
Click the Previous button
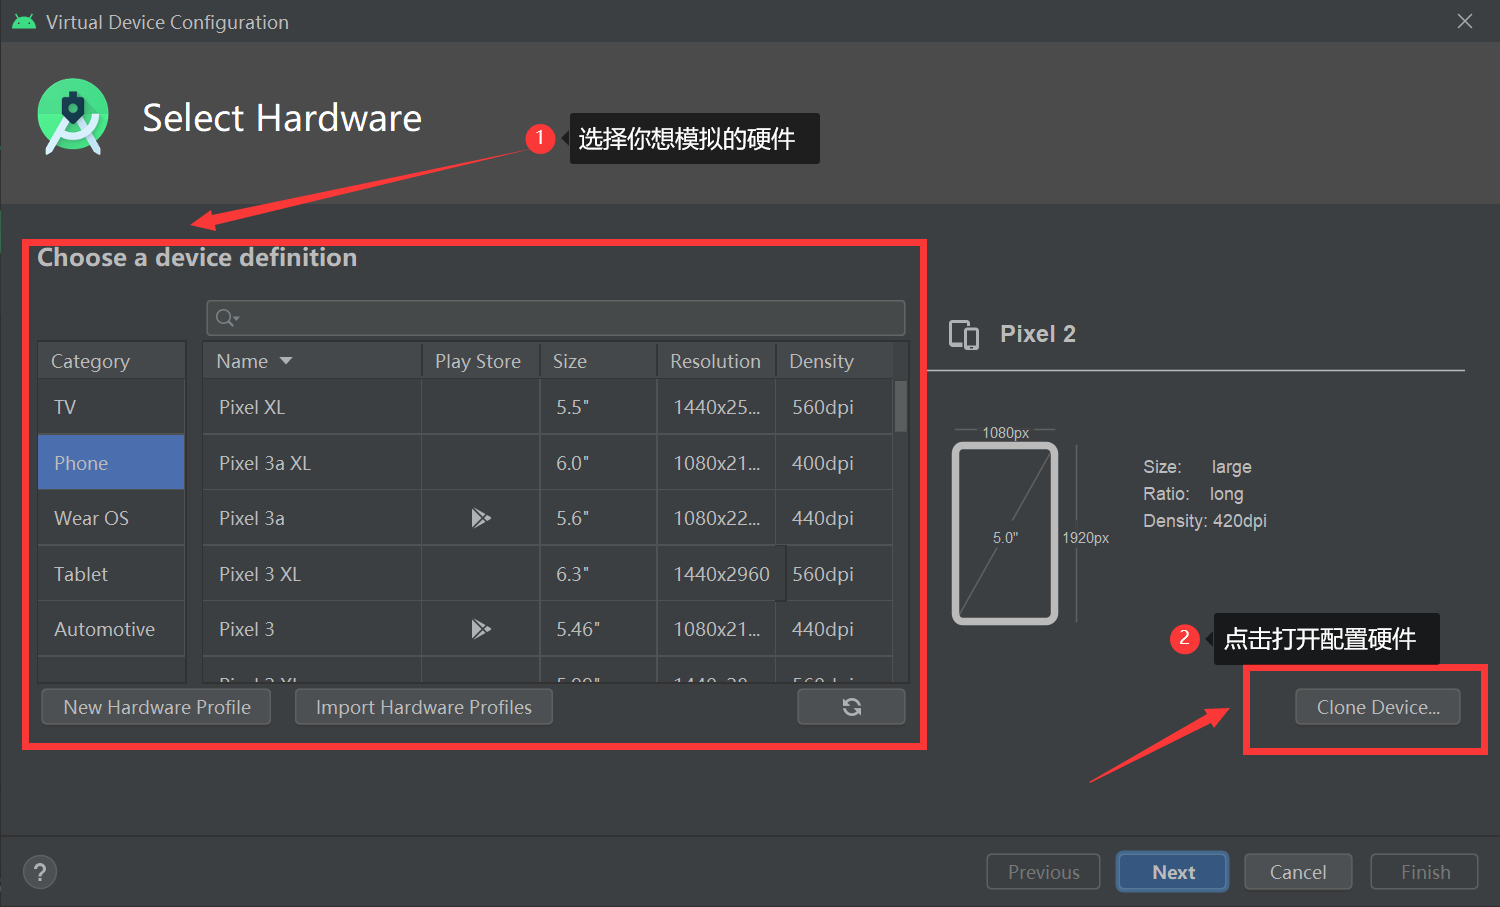(1043, 872)
